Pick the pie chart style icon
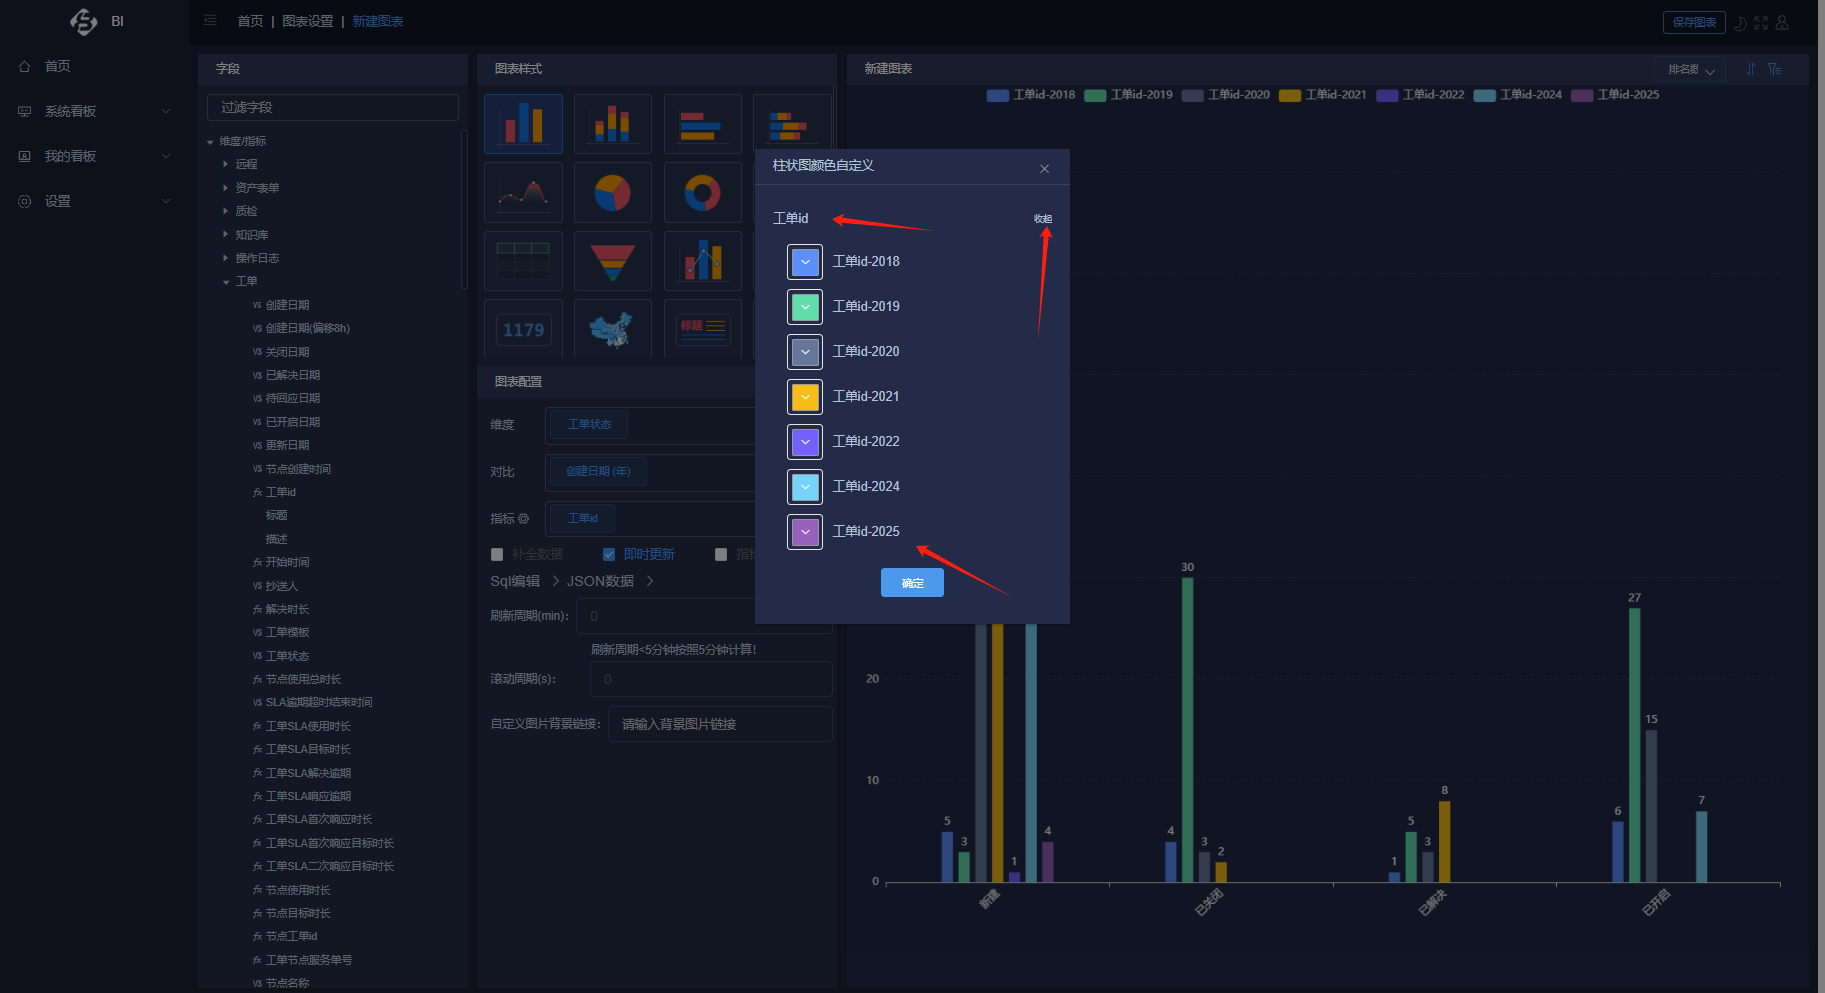 613,192
